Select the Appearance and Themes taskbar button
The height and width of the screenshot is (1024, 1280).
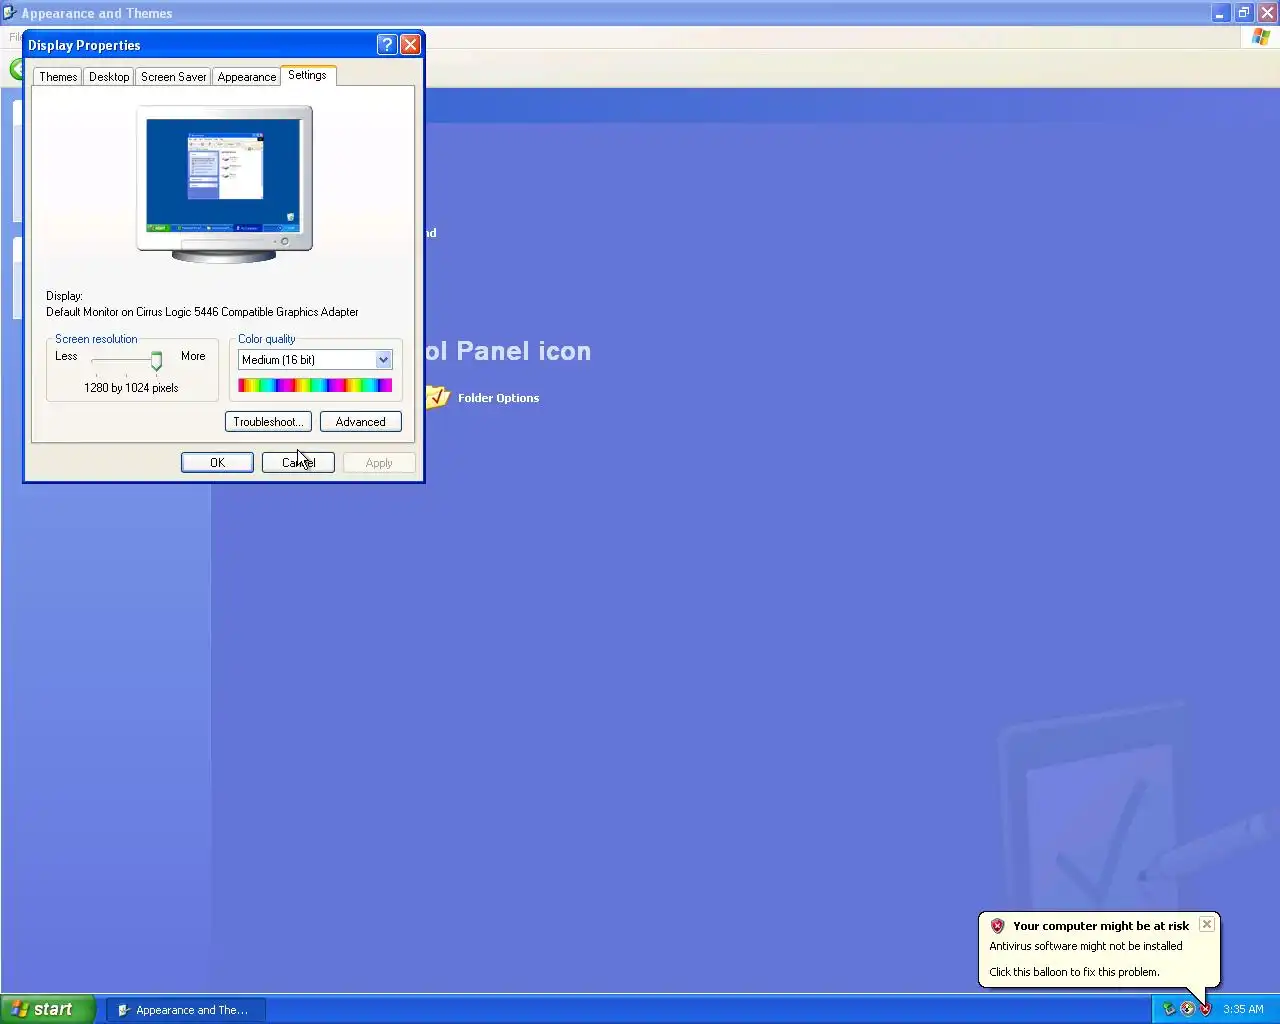pos(185,1010)
